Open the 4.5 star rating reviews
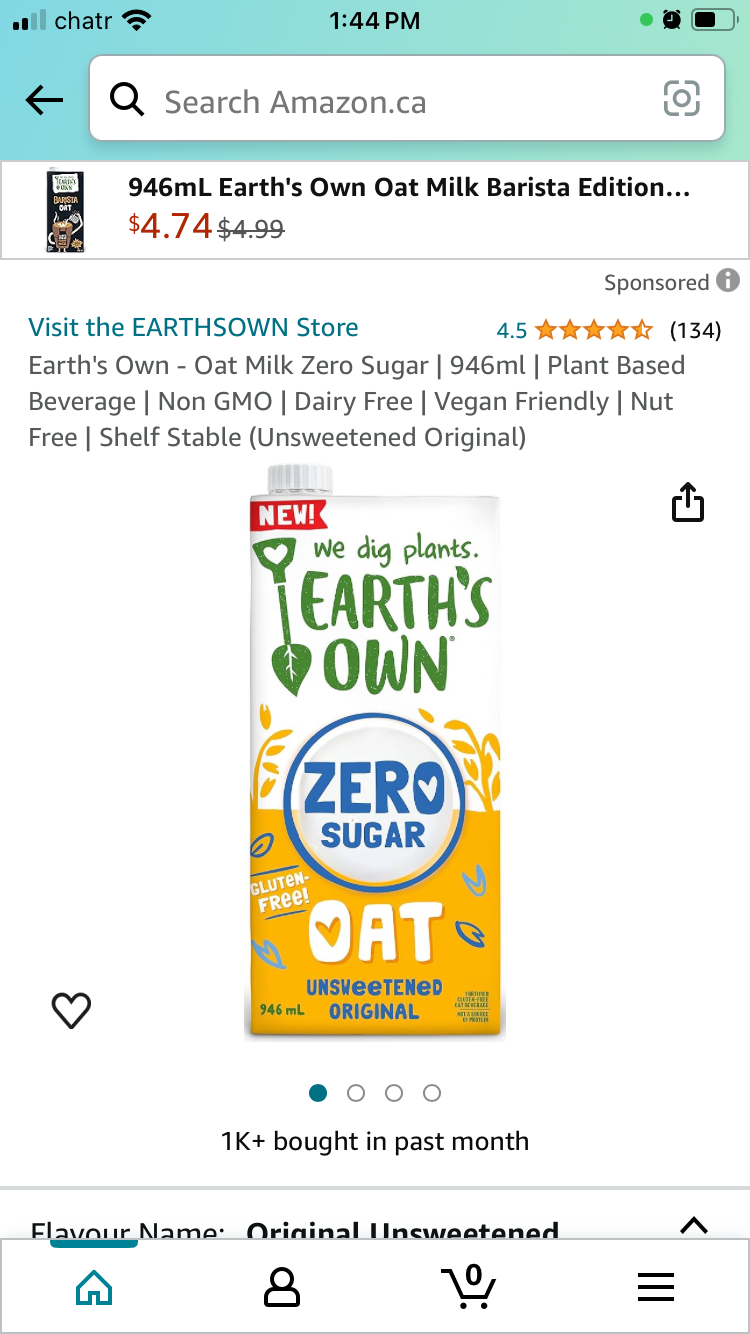 [x=608, y=329]
